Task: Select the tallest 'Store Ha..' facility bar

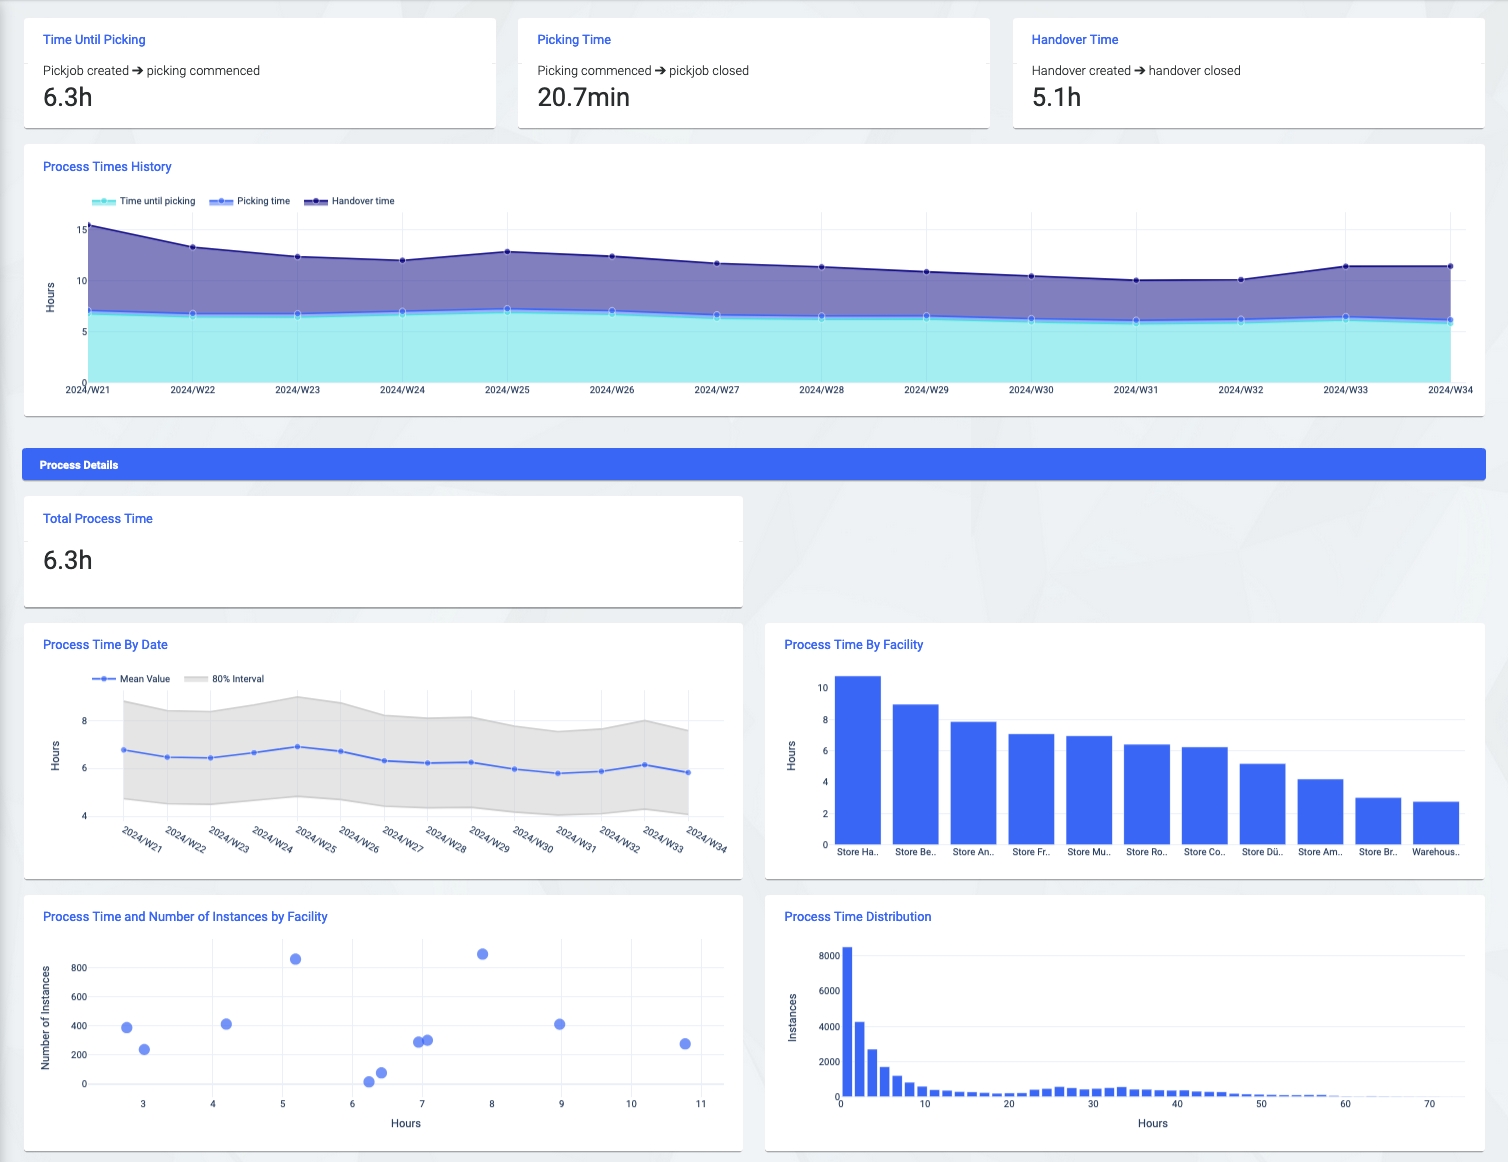Action: [x=857, y=760]
